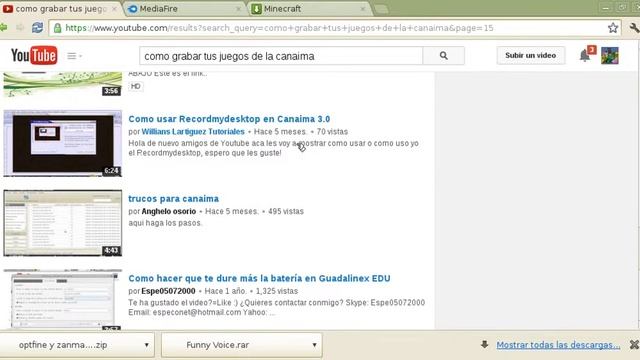Open Willians Lartiguez Tutoriales channel

click(x=193, y=131)
